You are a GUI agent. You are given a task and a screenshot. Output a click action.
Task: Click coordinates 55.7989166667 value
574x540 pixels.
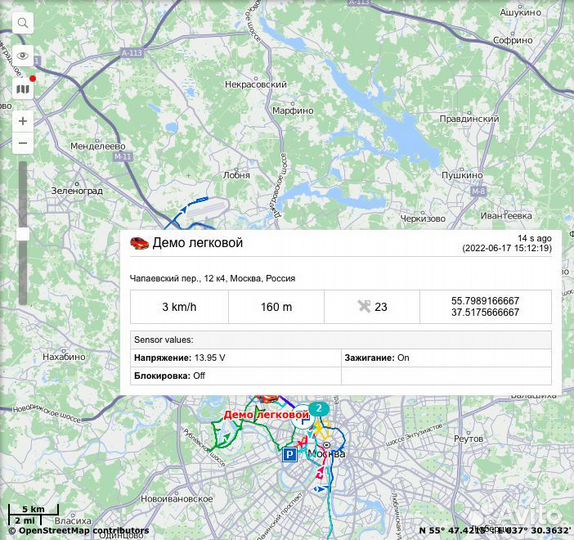(485, 301)
